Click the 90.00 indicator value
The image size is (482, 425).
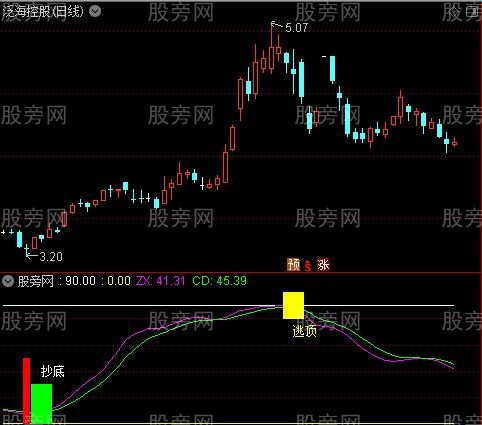pos(80,281)
